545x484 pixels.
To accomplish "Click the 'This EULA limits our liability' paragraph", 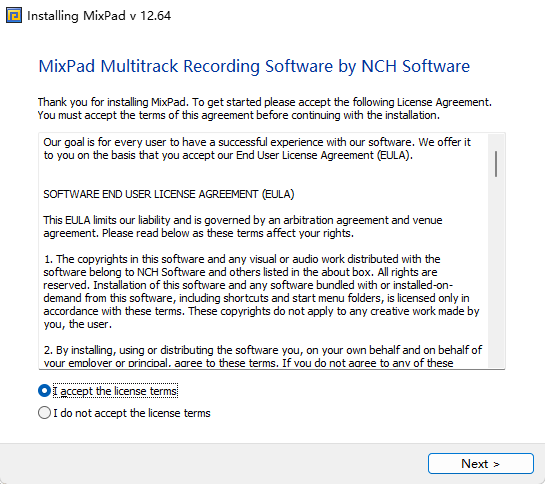I will (x=243, y=226).
